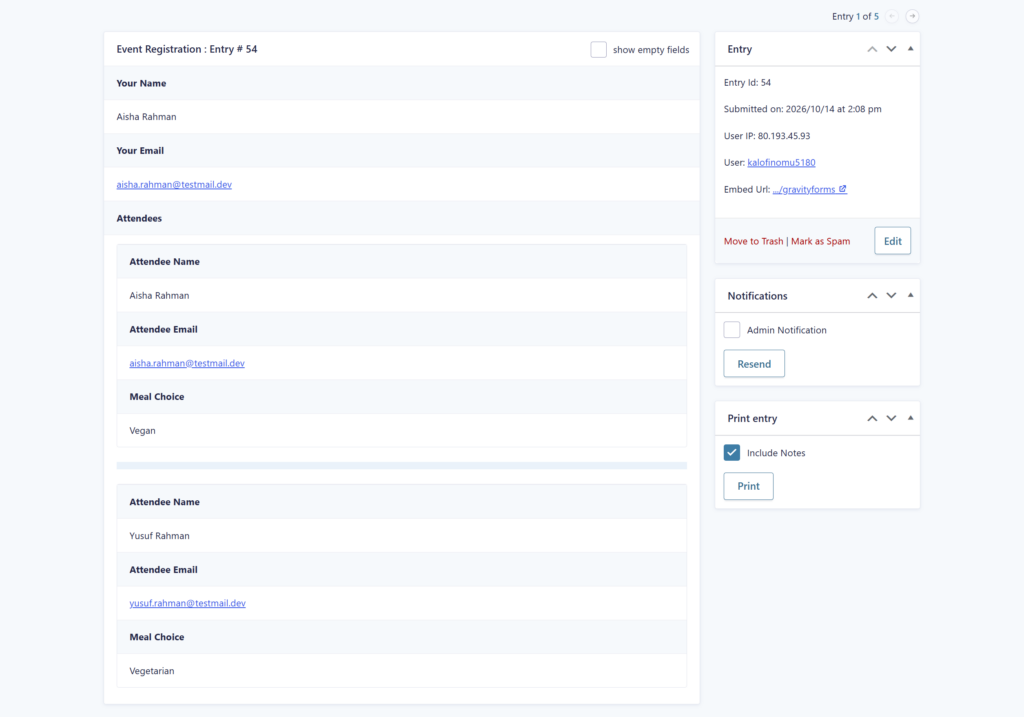Click the Edit button
Viewport: 1024px width, 717px height.
[x=893, y=241]
